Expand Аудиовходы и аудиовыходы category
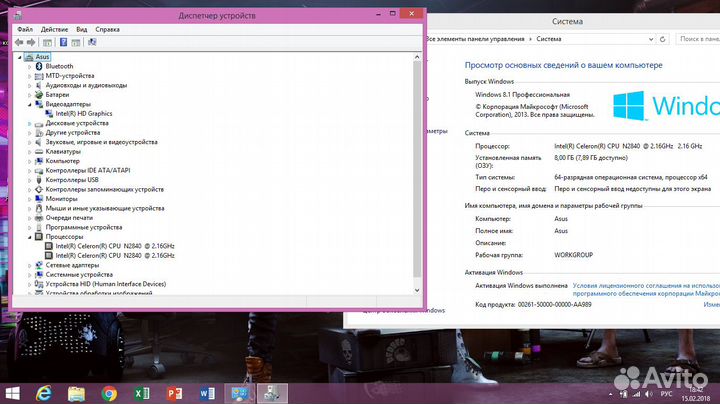 (30, 85)
